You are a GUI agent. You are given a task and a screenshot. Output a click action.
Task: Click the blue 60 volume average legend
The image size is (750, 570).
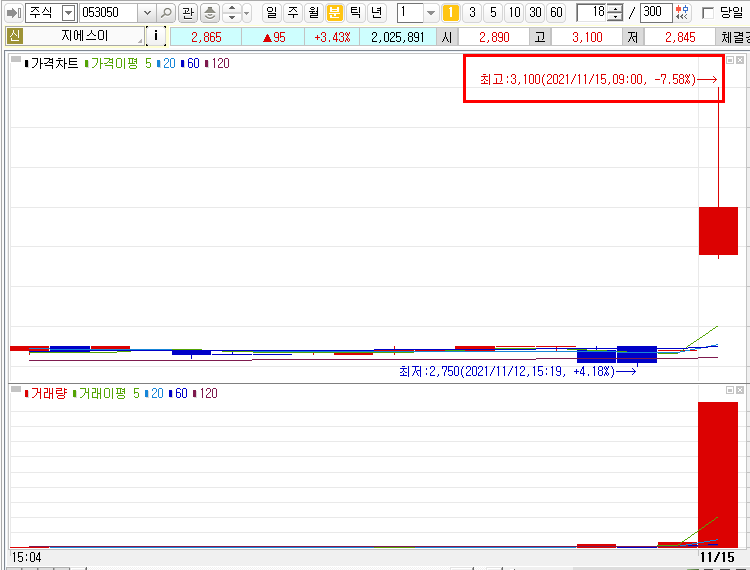(x=178, y=393)
